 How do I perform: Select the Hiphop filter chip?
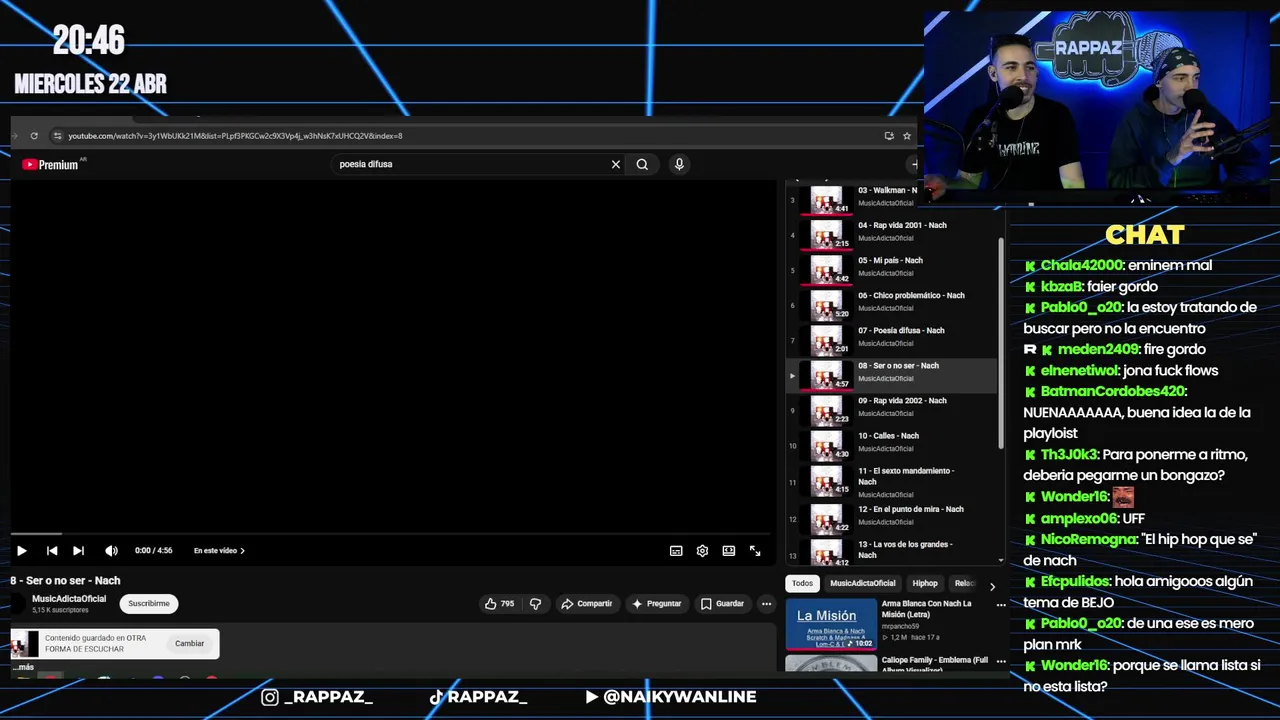(x=925, y=584)
